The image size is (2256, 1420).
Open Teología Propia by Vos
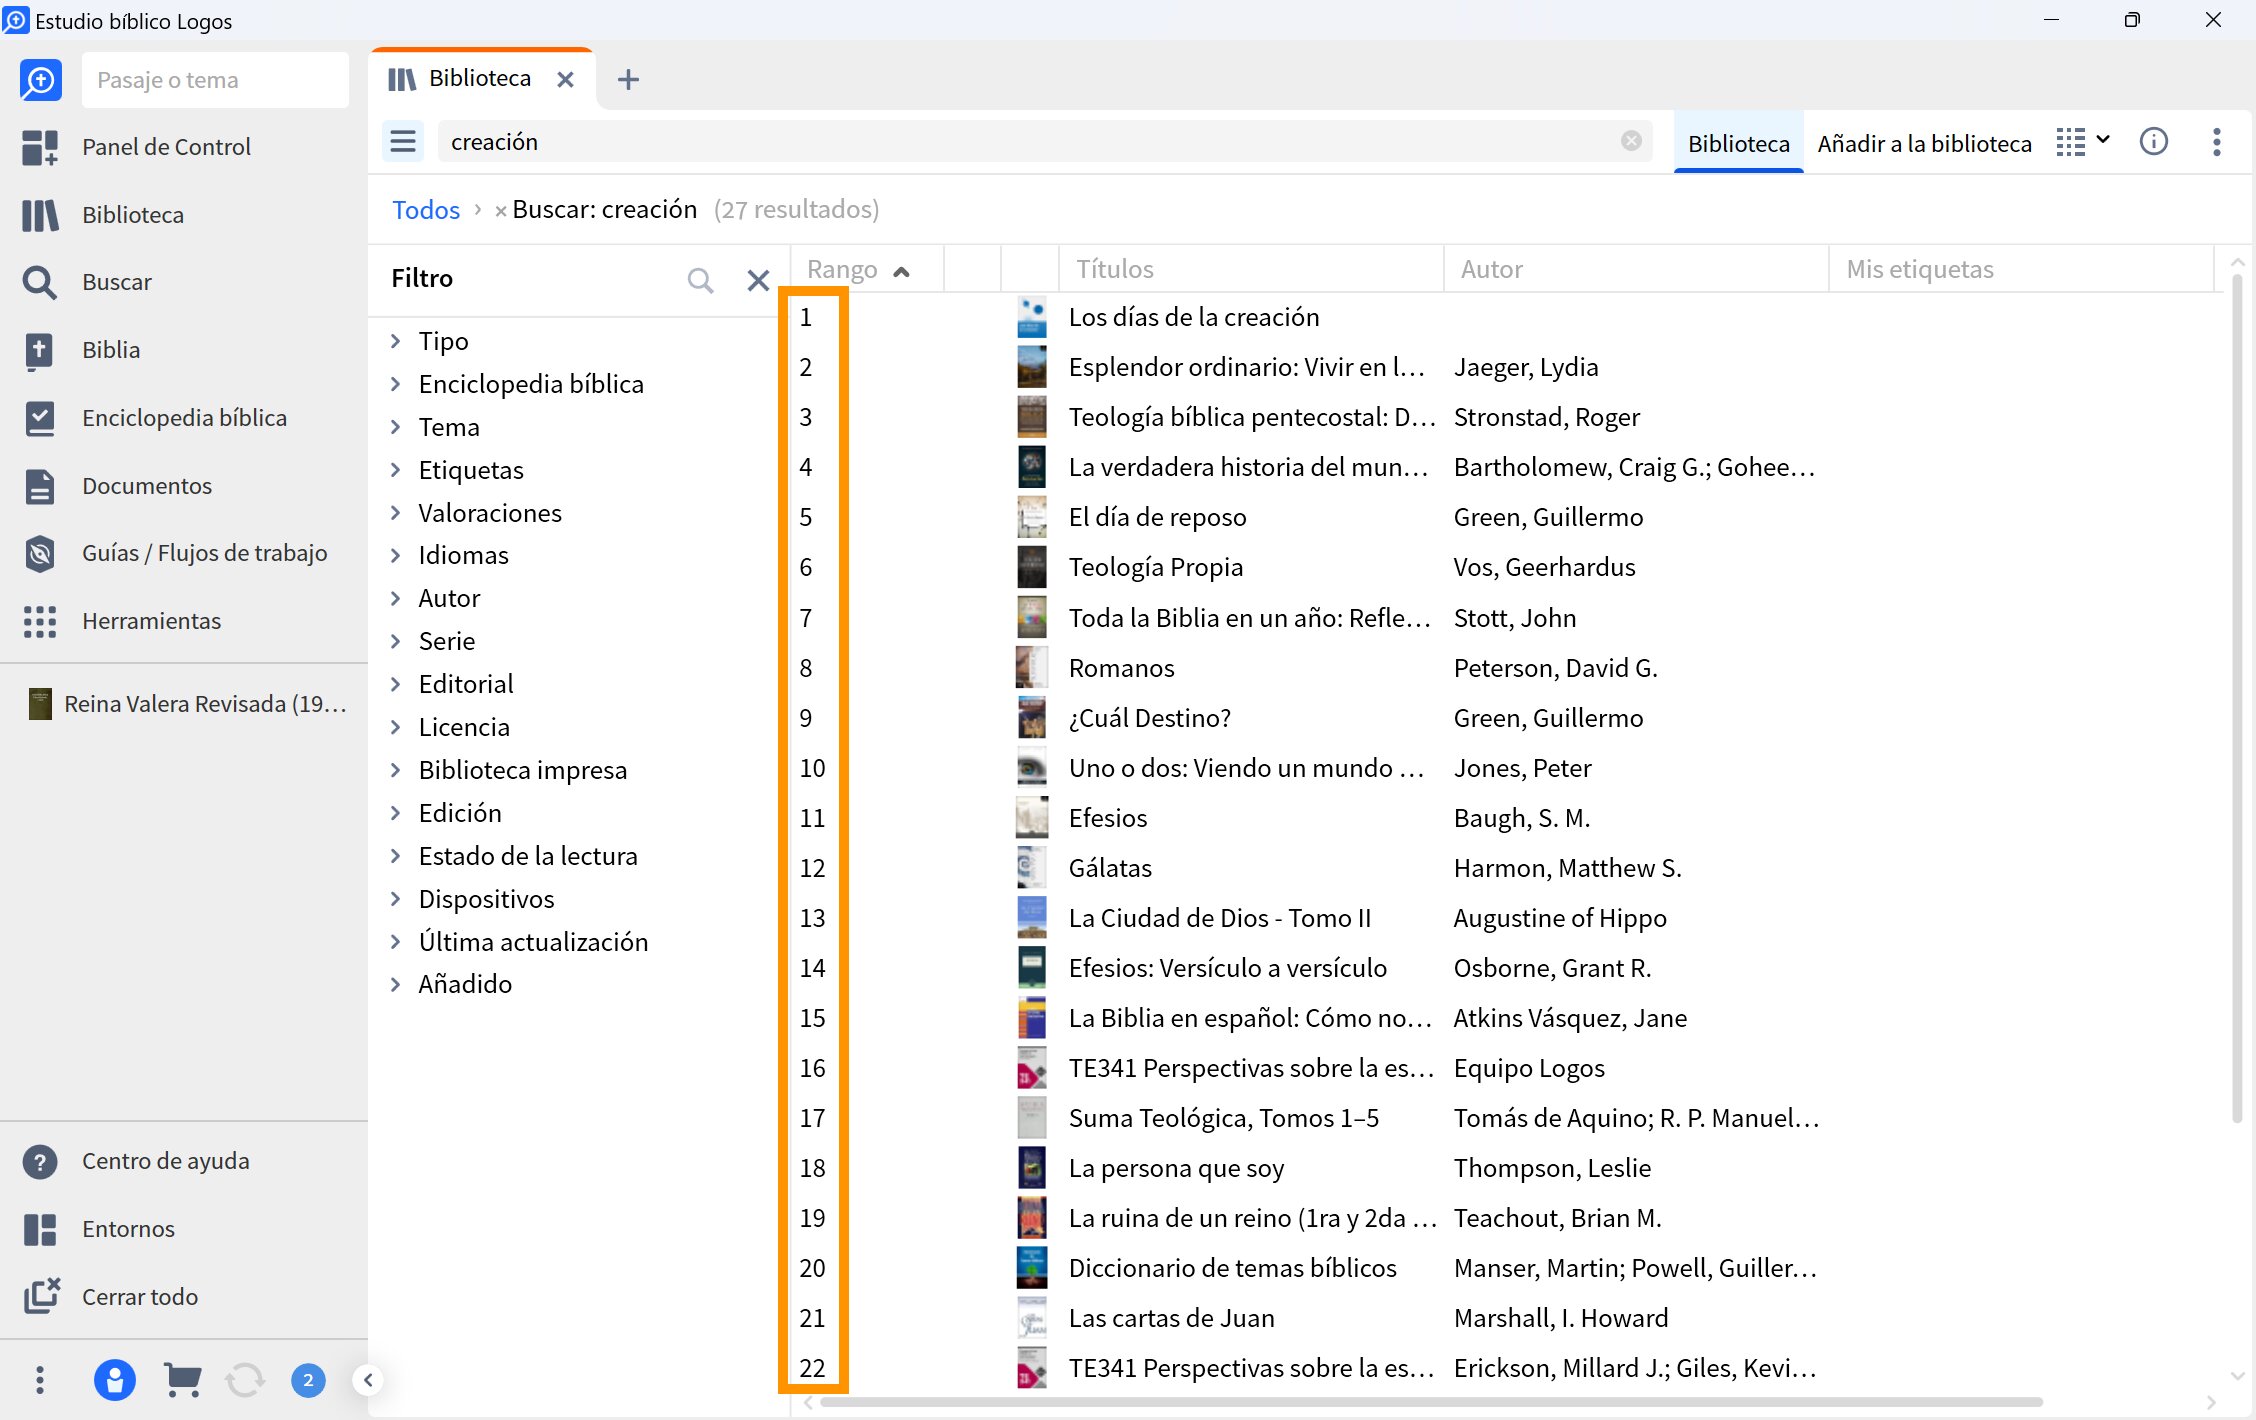pos(1156,567)
